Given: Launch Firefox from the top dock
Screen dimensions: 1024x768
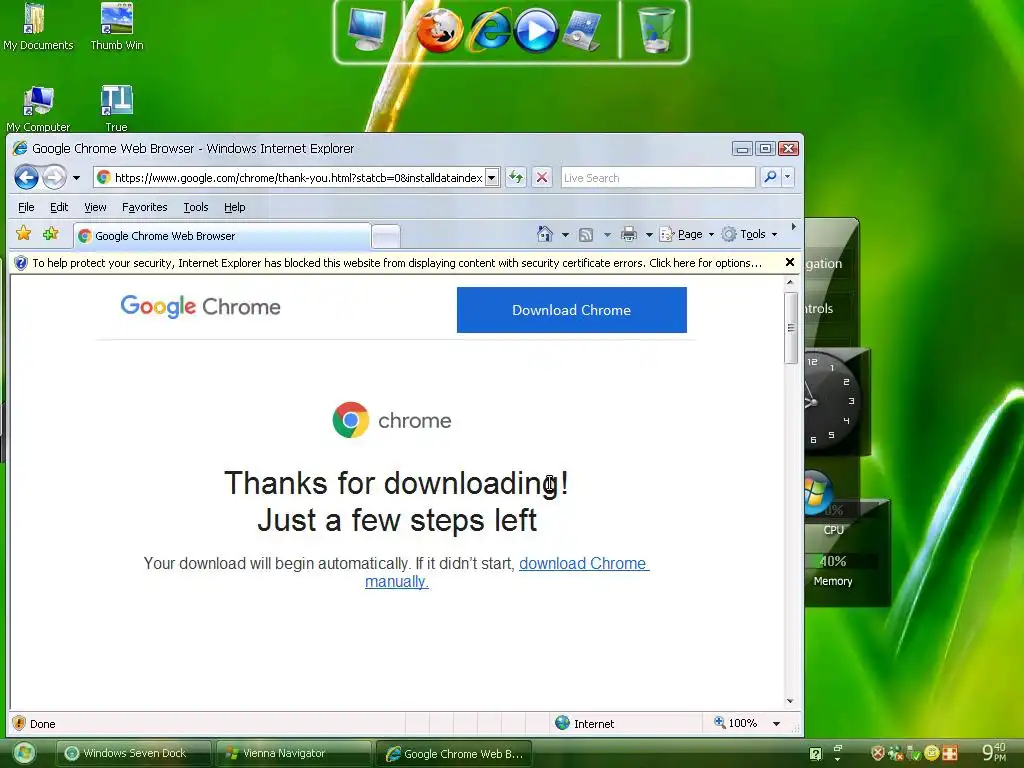Looking at the screenshot, I should [x=440, y=31].
